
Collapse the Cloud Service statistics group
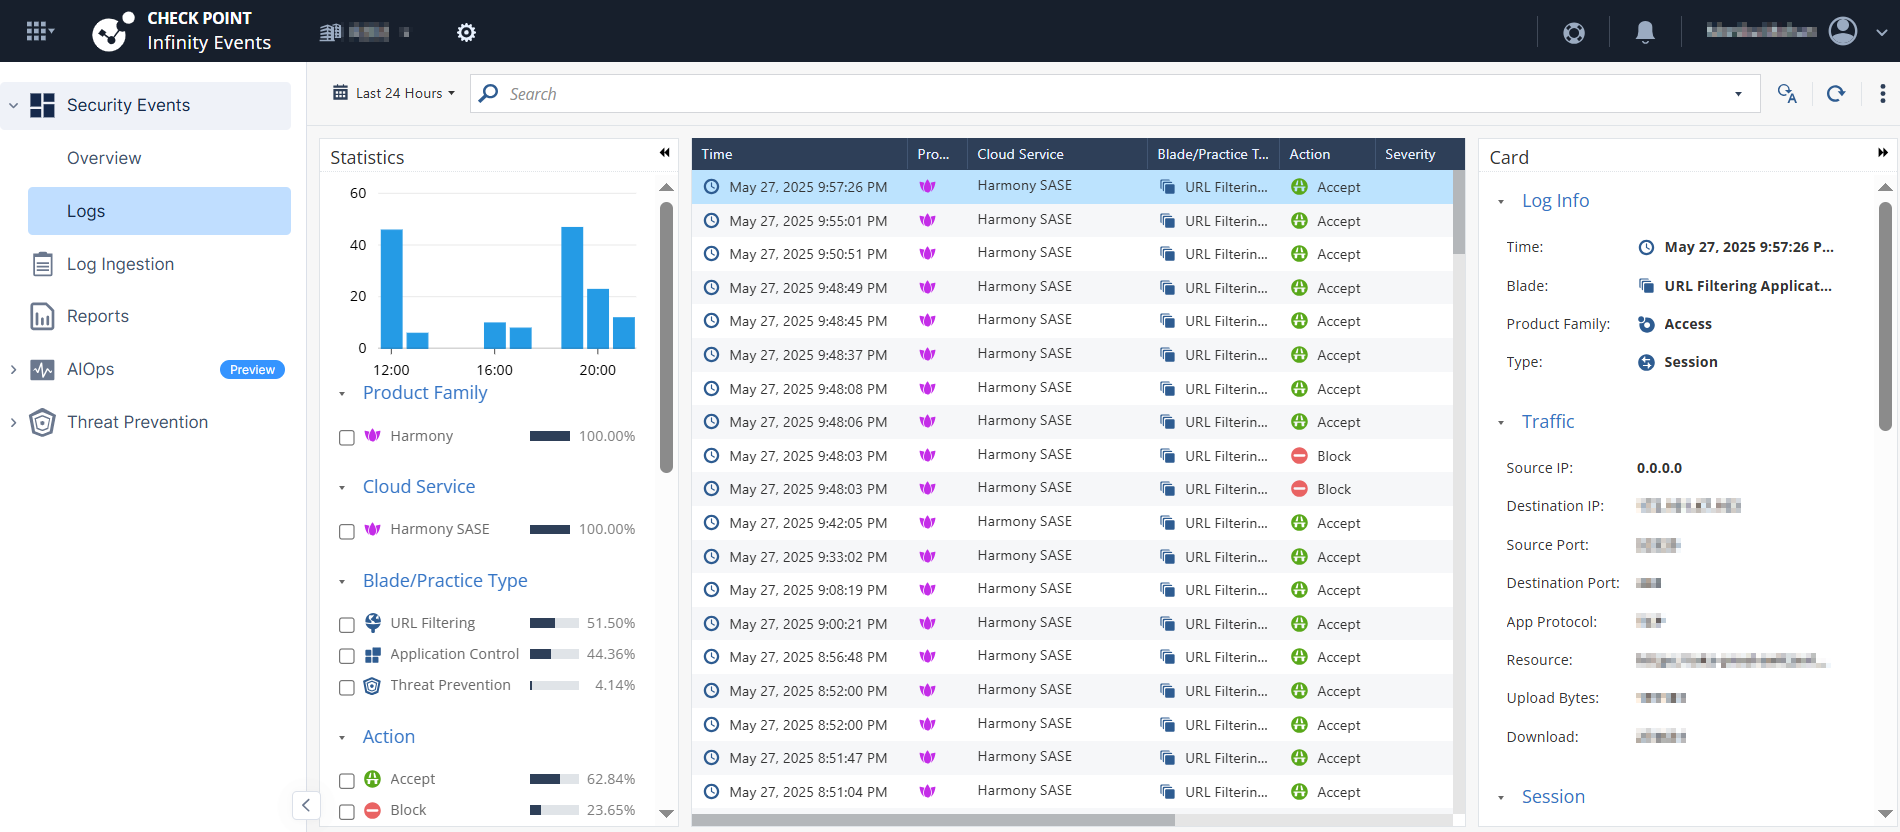[x=342, y=488]
